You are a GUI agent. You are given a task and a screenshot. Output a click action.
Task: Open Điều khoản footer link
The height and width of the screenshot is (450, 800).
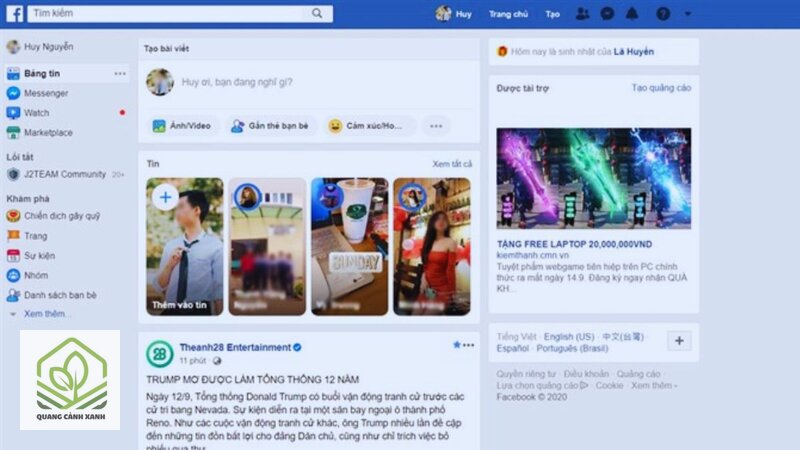click(586, 374)
